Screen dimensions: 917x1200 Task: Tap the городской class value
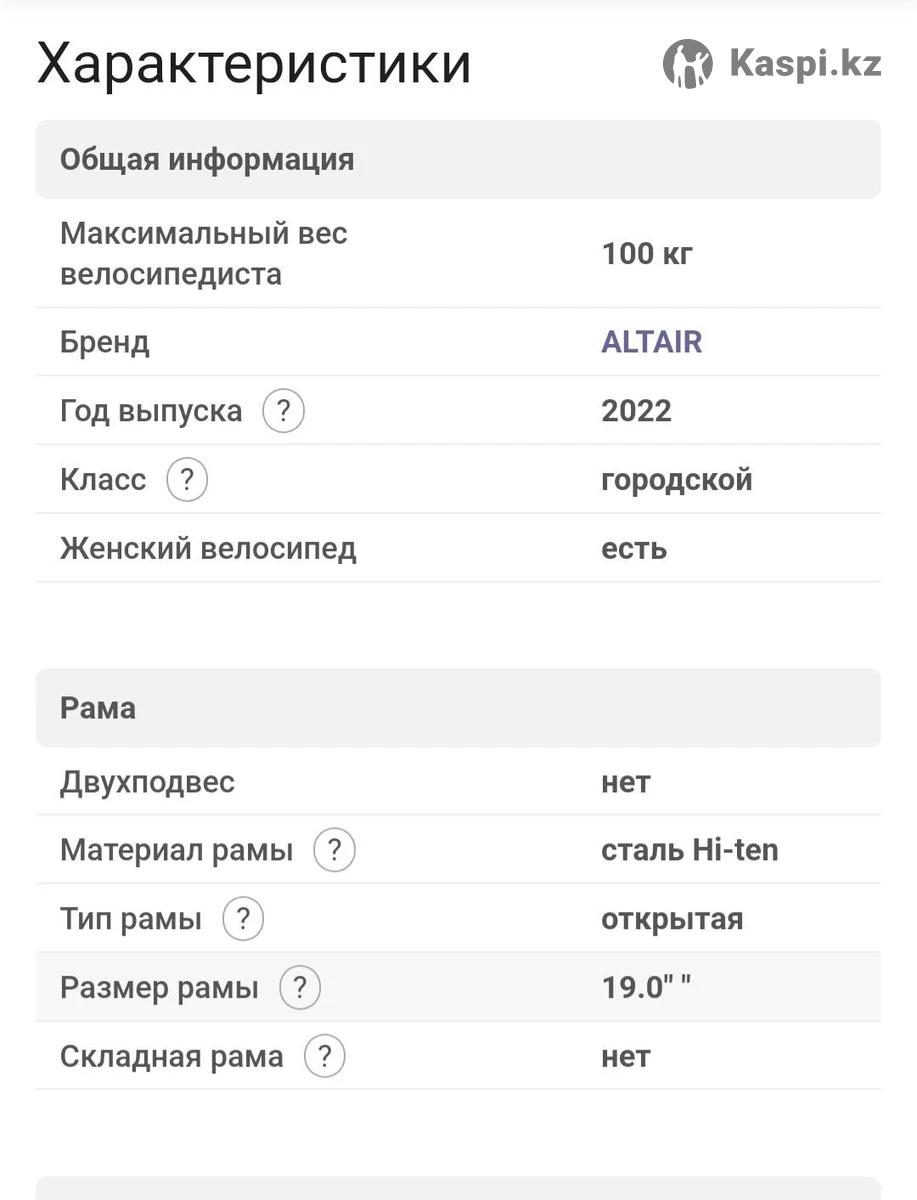[x=677, y=480]
